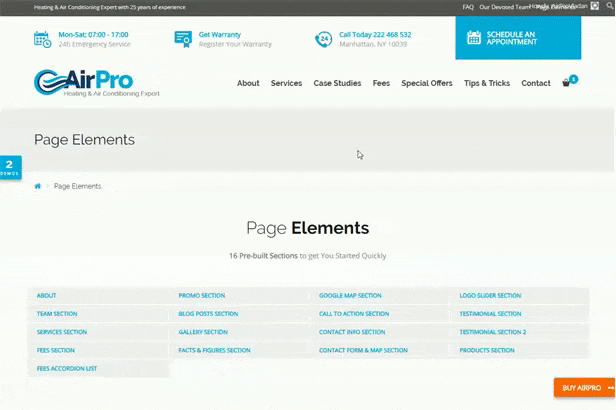Jump to Google Map Section

pyautogui.click(x=350, y=295)
